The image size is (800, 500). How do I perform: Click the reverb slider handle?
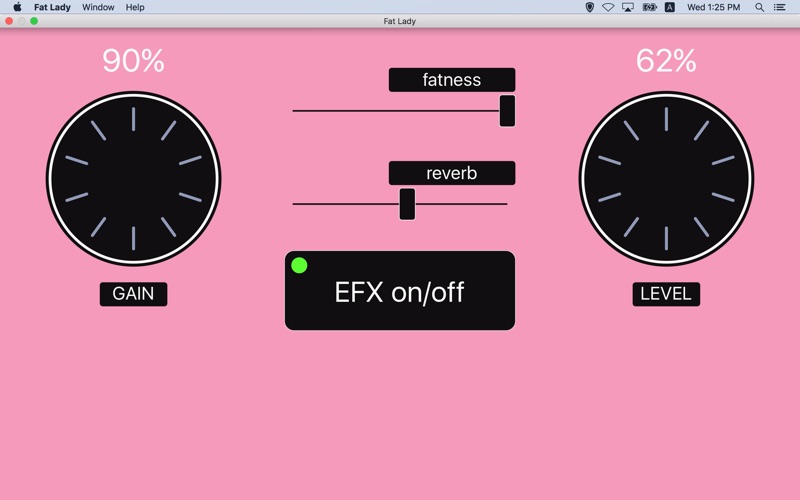[407, 204]
